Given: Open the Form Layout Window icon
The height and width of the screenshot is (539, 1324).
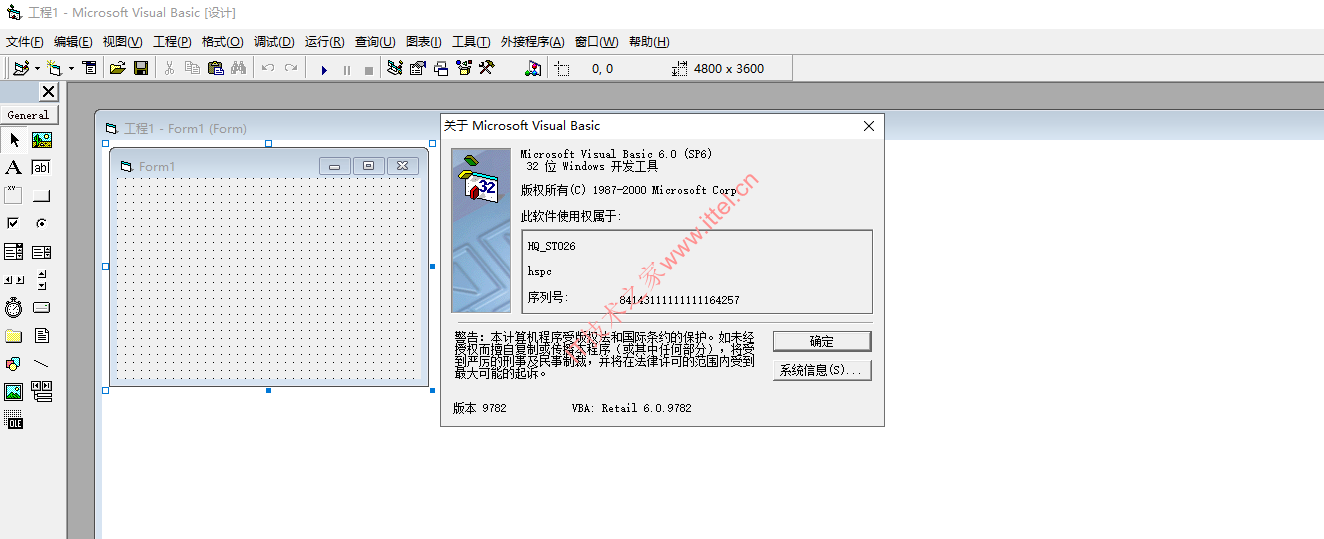Looking at the screenshot, I should click(441, 68).
